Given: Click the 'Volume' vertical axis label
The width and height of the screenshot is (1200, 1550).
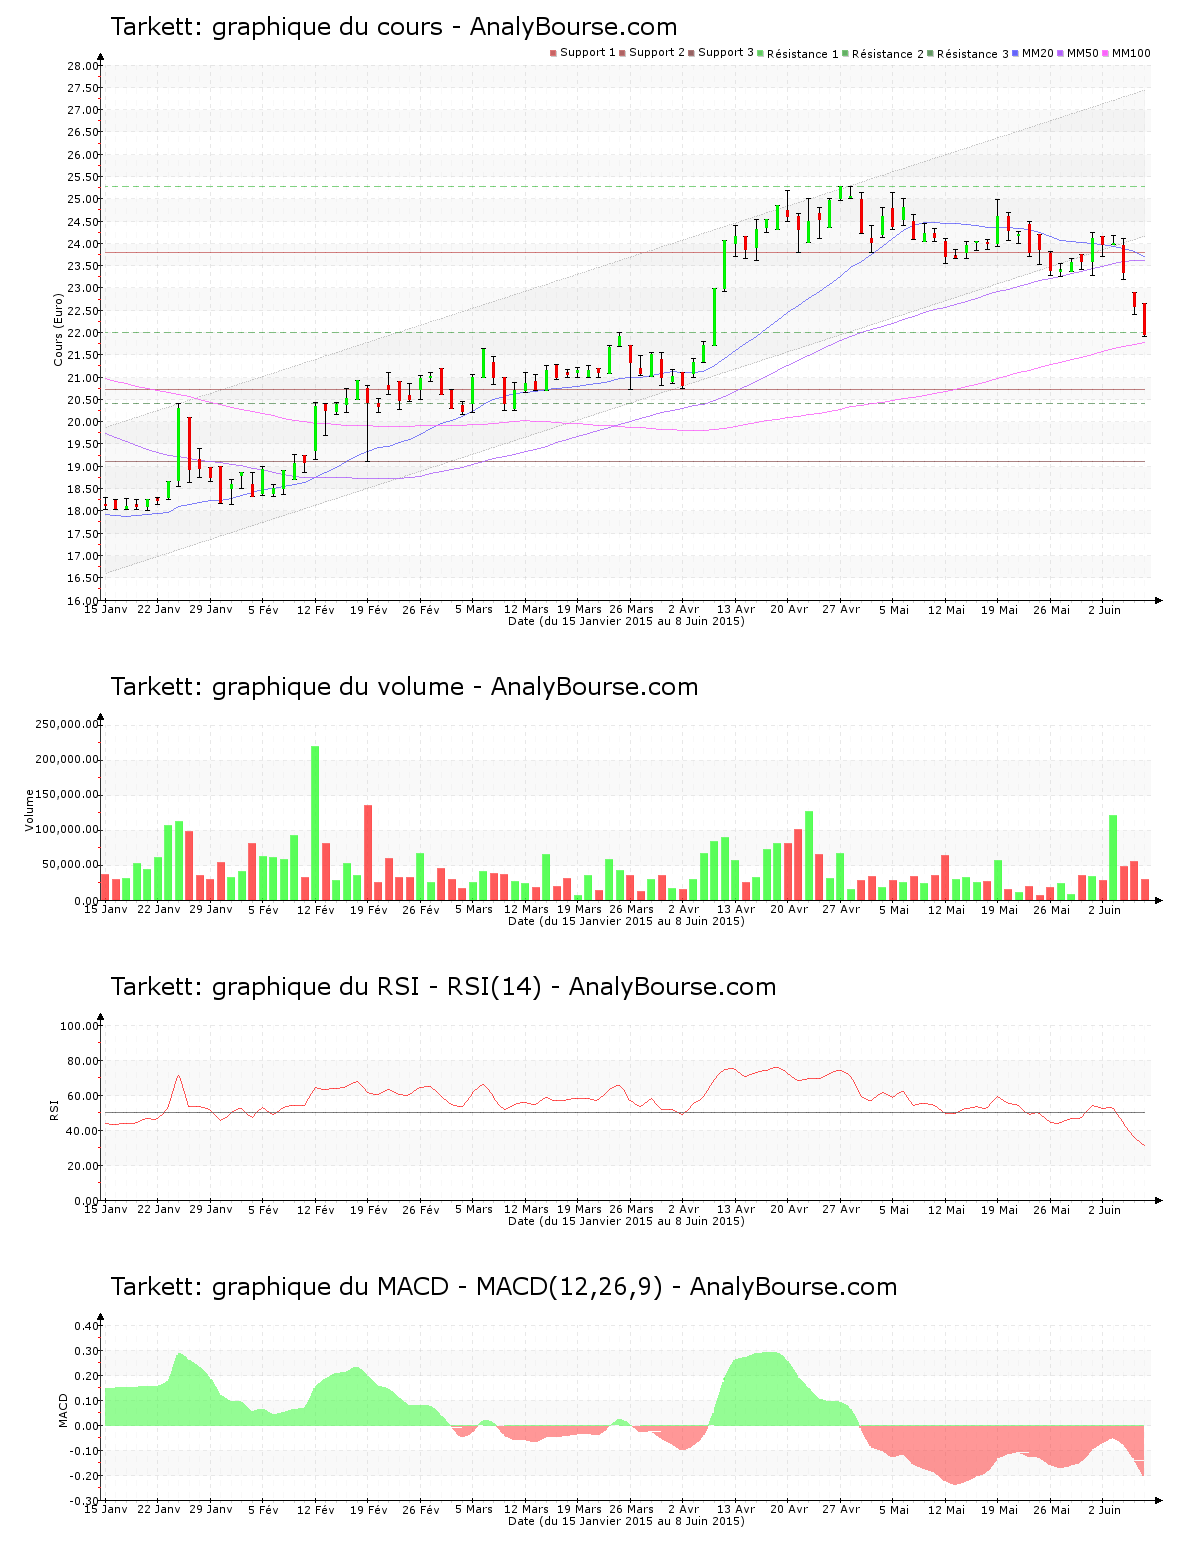Looking at the screenshot, I should tap(29, 811).
